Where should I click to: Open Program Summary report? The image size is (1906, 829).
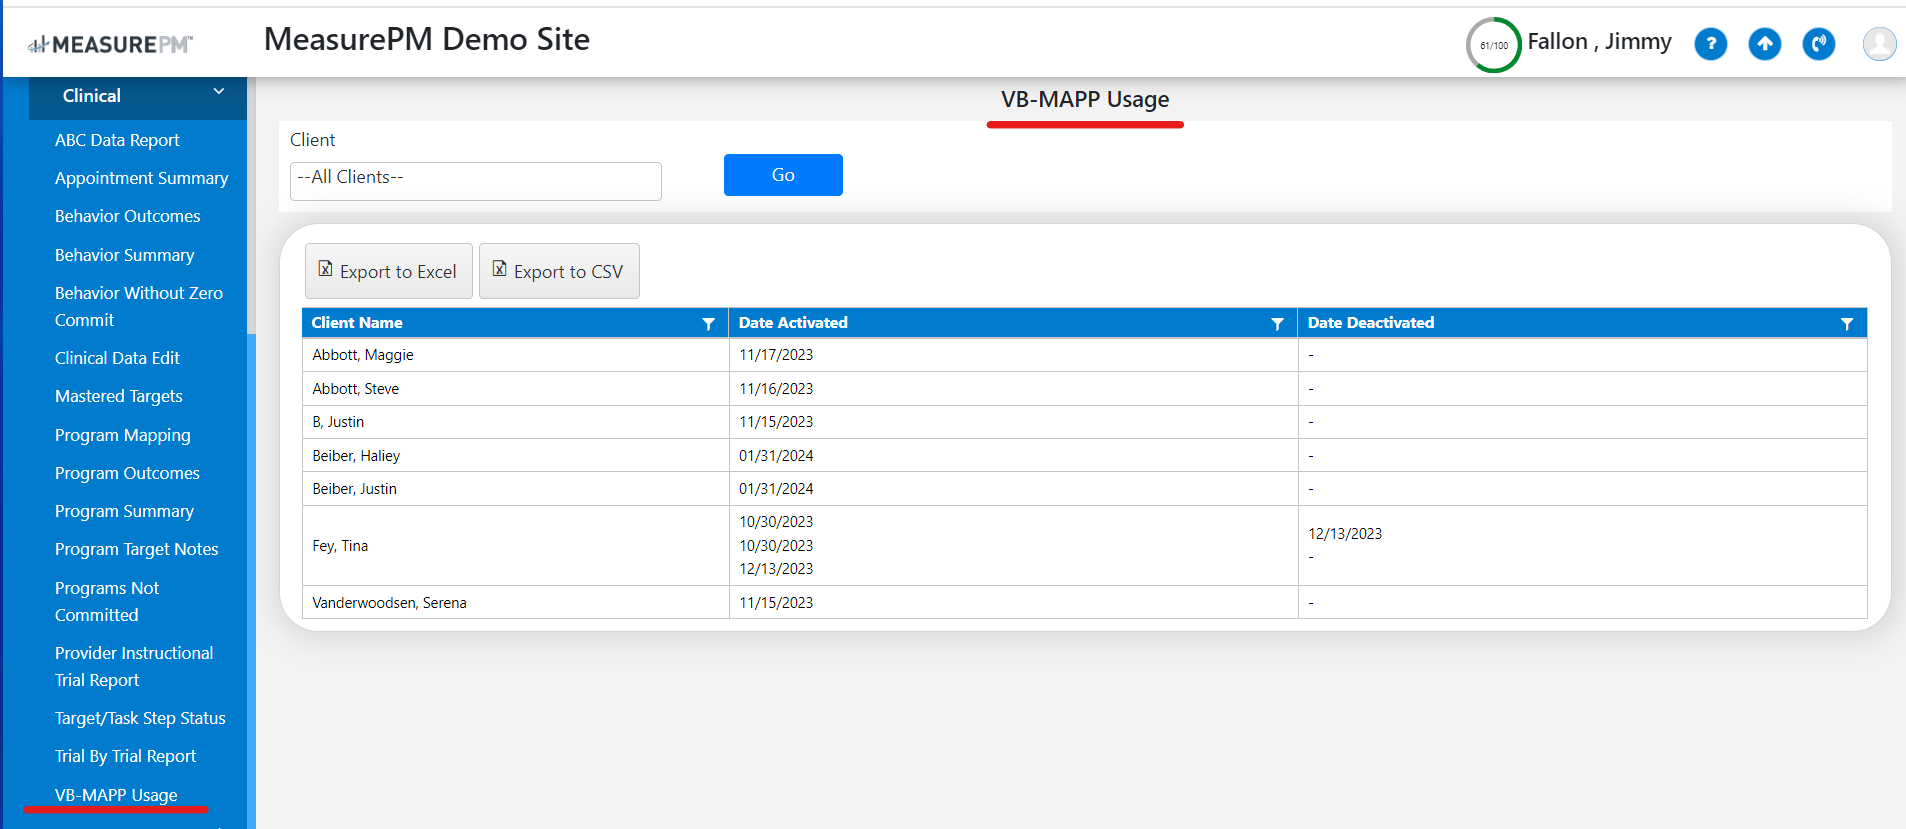124,511
